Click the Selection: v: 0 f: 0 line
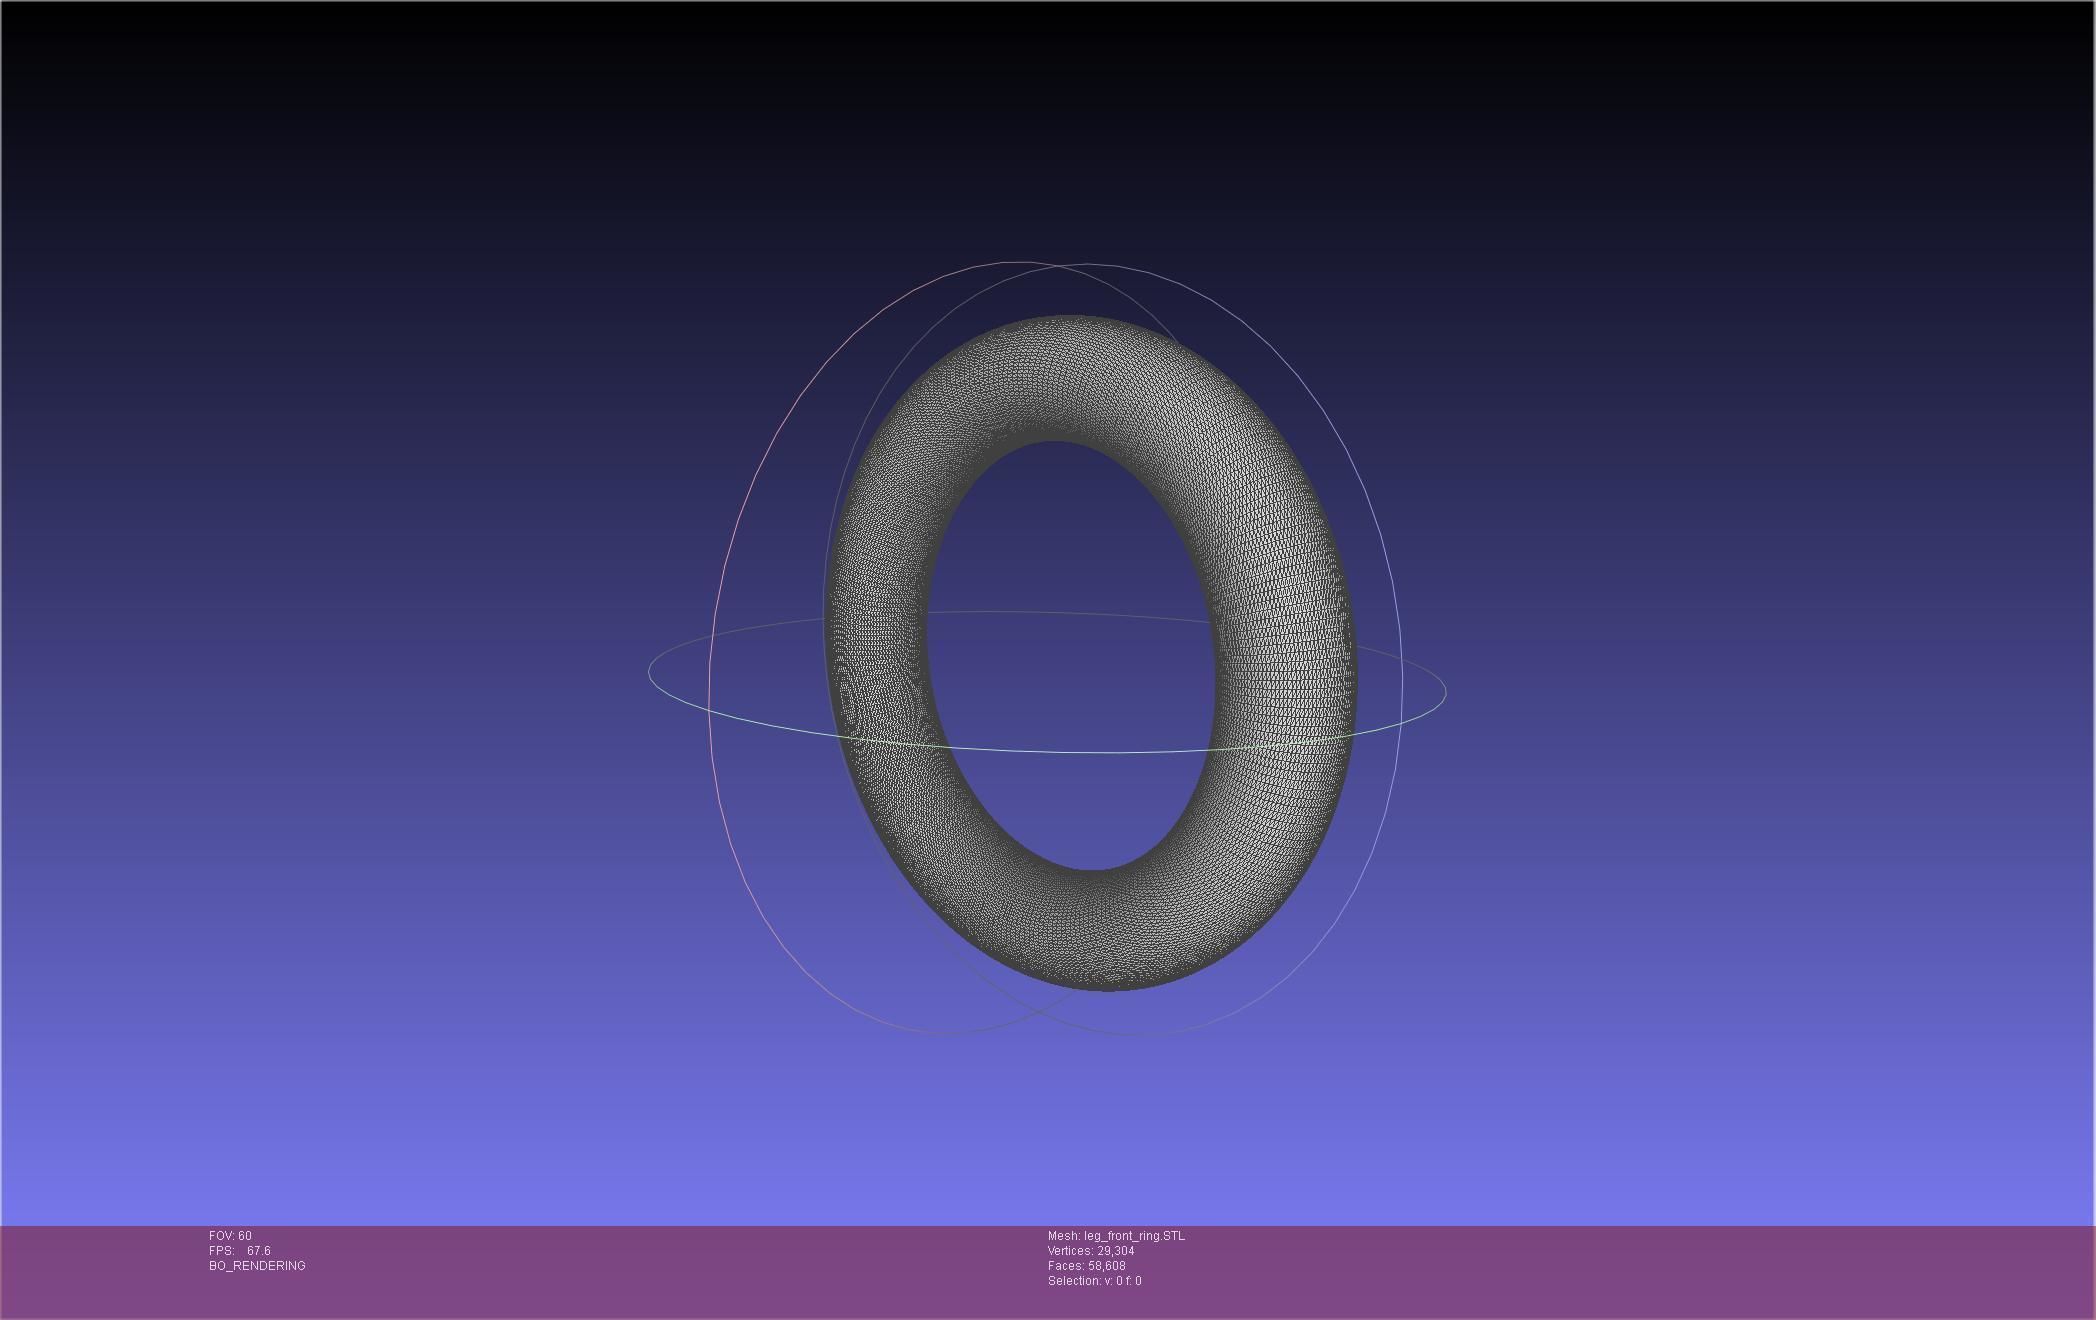 coord(1094,1281)
